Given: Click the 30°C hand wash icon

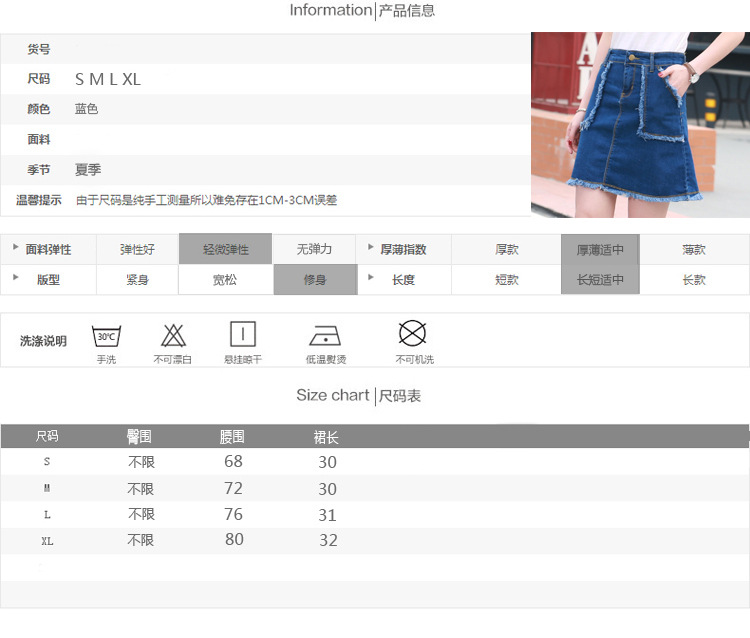Looking at the screenshot, I should 106,335.
